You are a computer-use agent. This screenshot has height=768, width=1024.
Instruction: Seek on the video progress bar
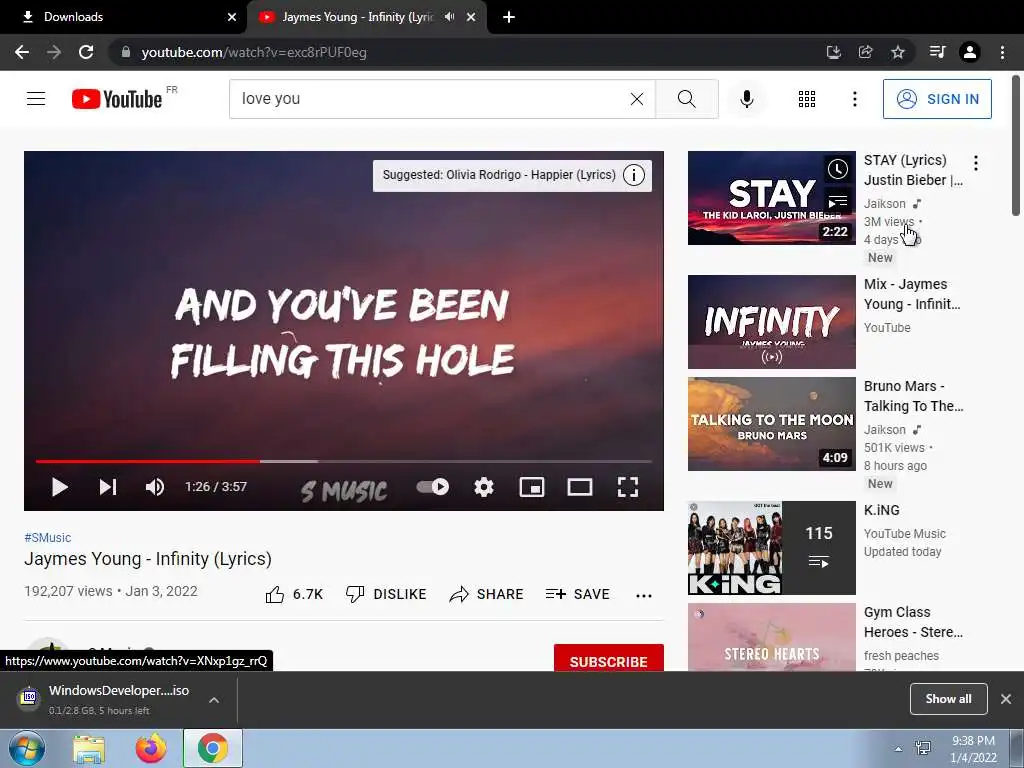point(344,462)
